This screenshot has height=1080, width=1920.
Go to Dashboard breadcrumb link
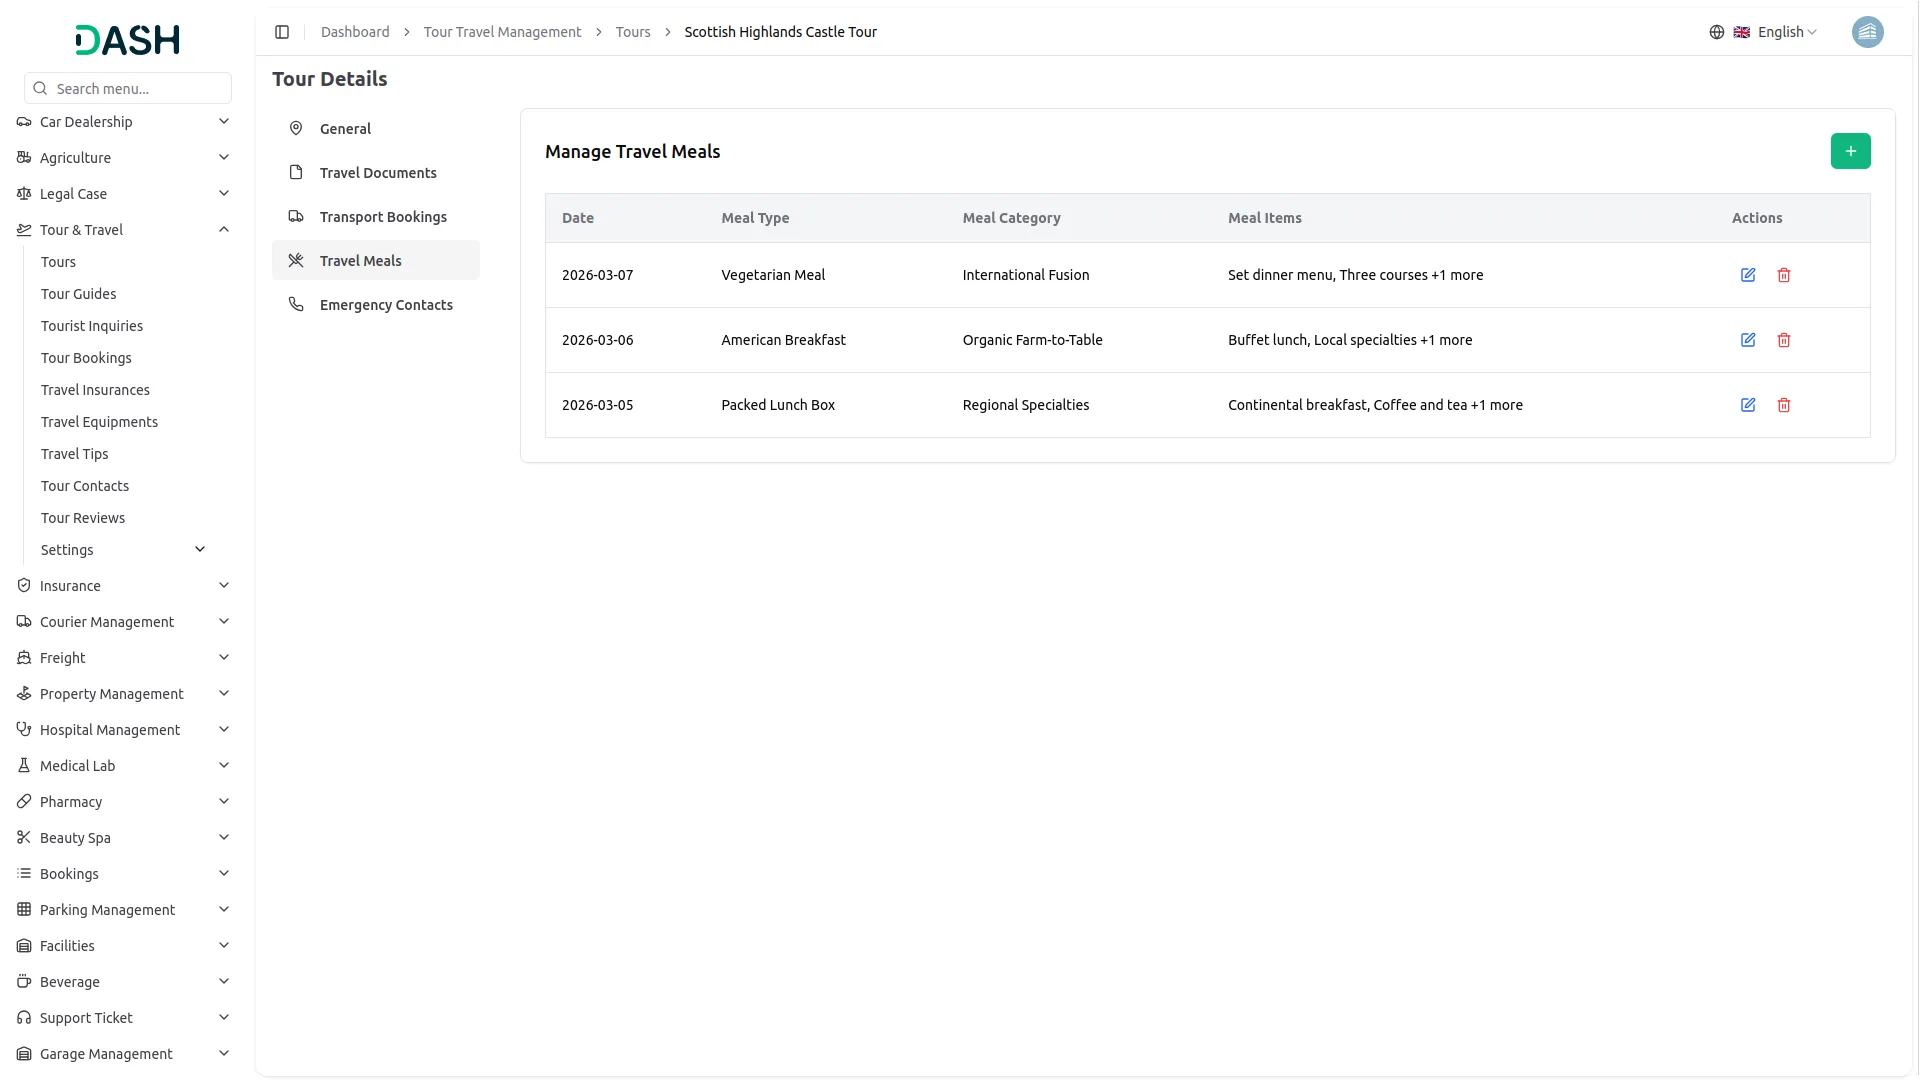coord(355,32)
